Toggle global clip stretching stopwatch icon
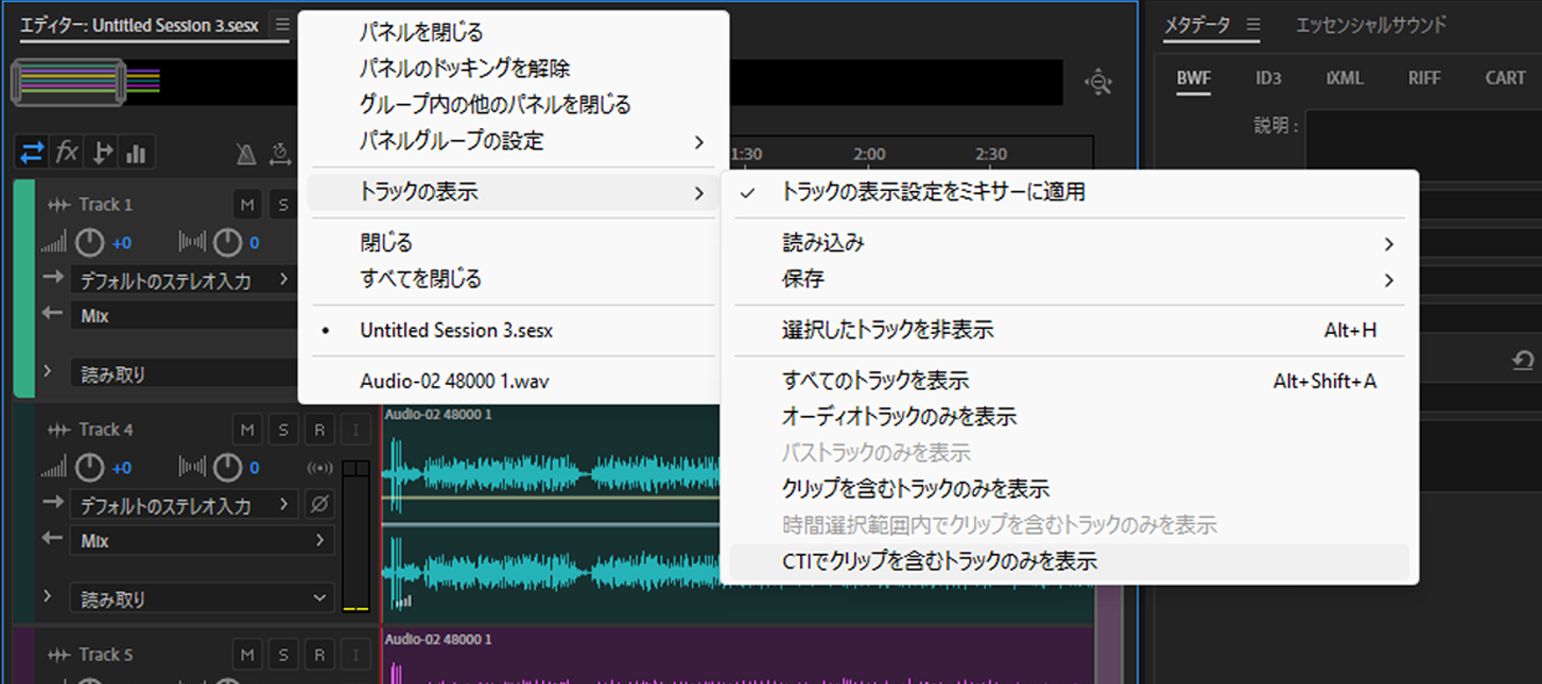 [x=280, y=153]
